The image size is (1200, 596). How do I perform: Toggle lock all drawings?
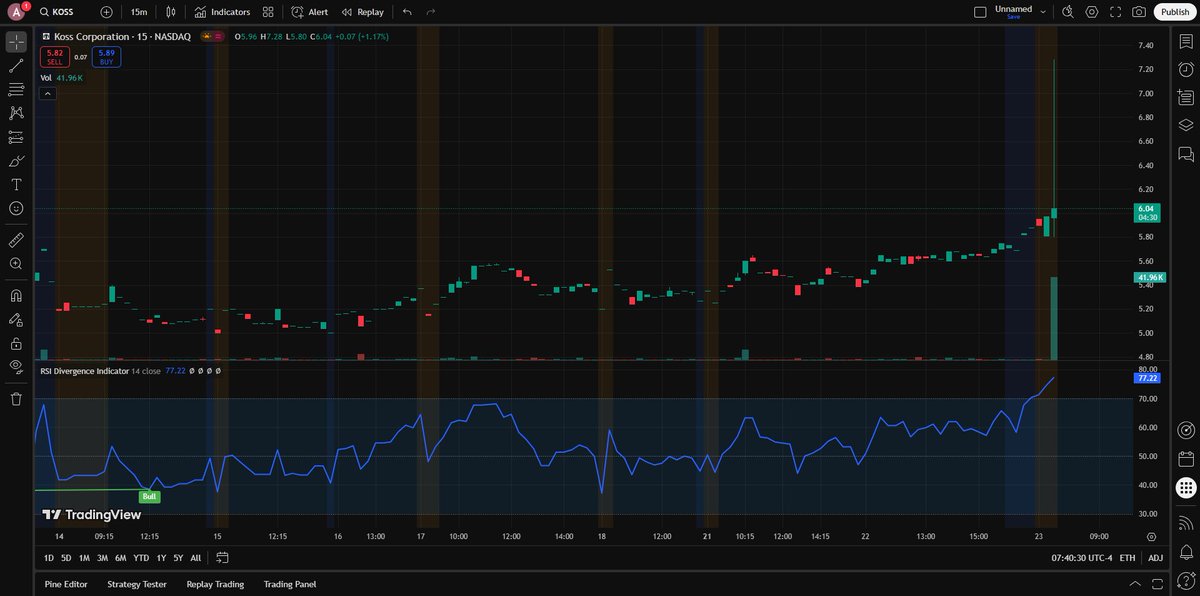pos(16,343)
